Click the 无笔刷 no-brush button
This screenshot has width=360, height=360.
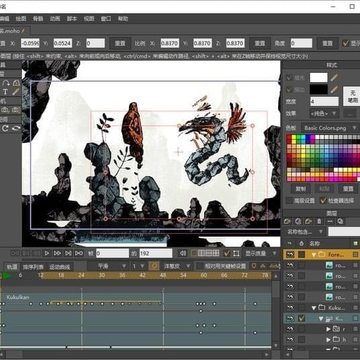tap(353, 96)
